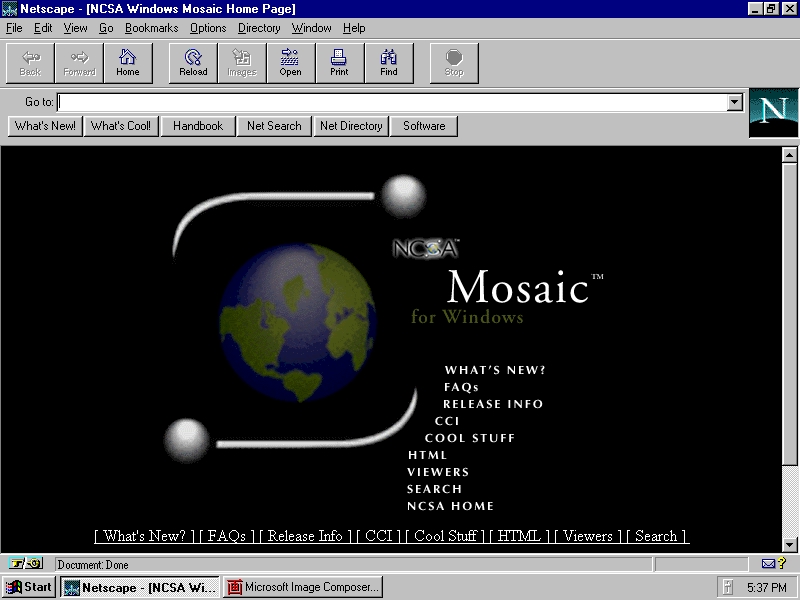Image resolution: width=800 pixels, height=600 pixels.
Task: Click the vertical scrollbar up arrow
Action: click(x=789, y=155)
